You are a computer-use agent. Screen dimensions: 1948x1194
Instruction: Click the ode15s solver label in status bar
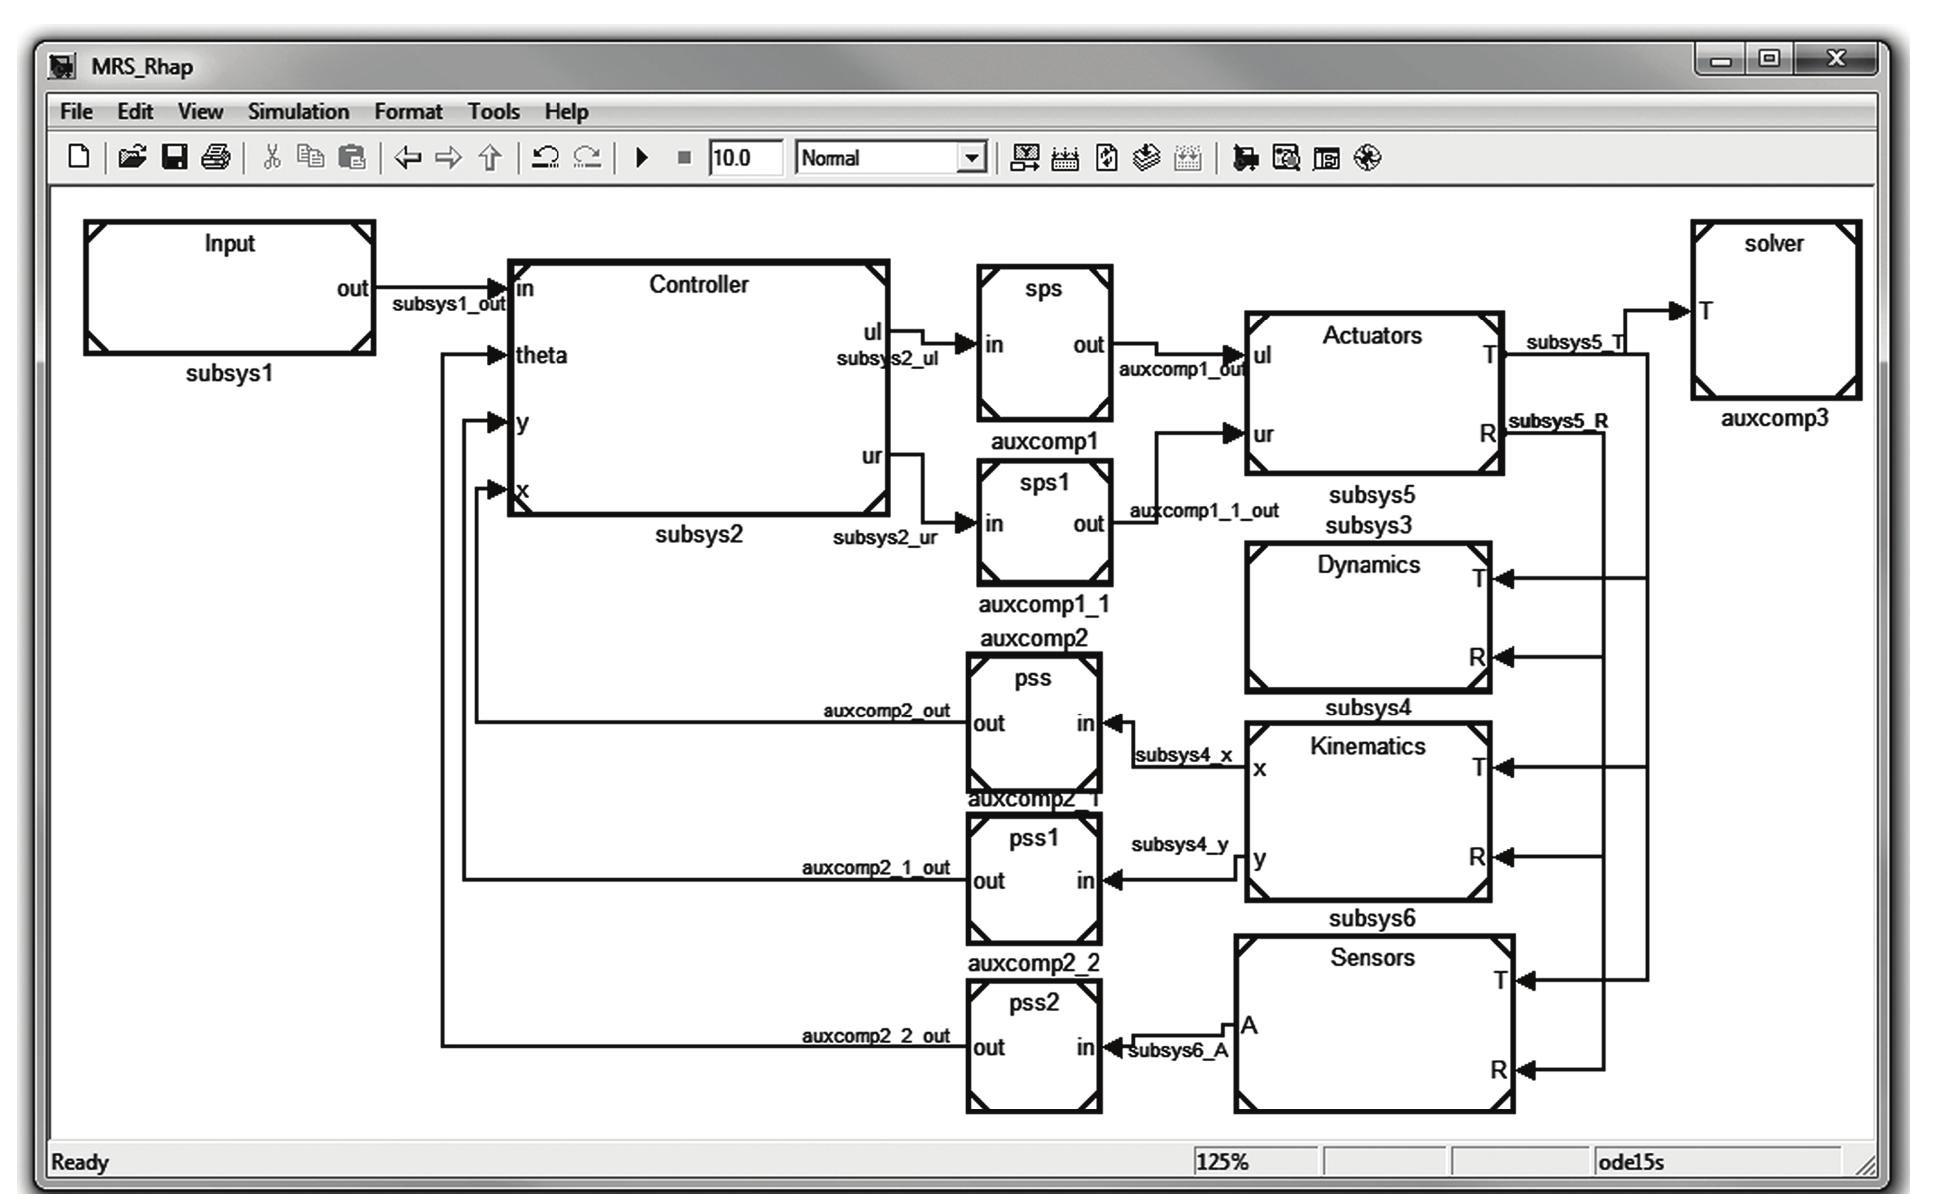(x=1631, y=1162)
